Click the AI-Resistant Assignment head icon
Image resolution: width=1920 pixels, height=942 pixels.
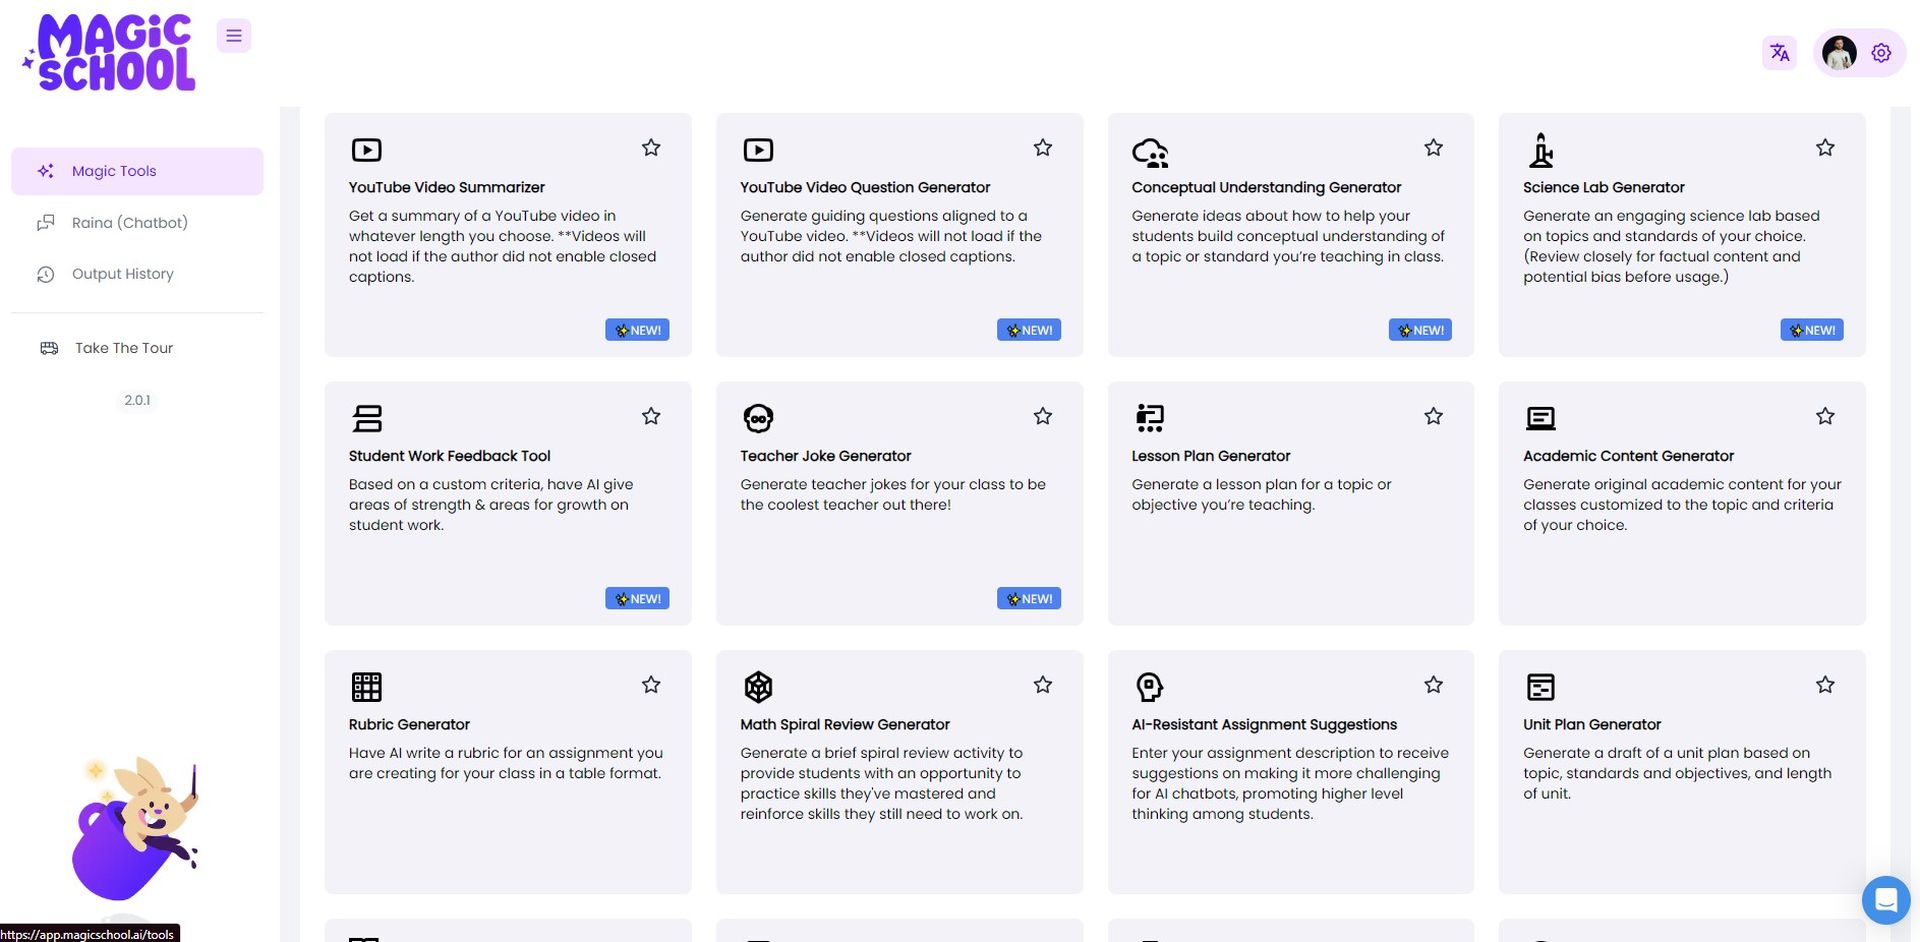coord(1149,687)
